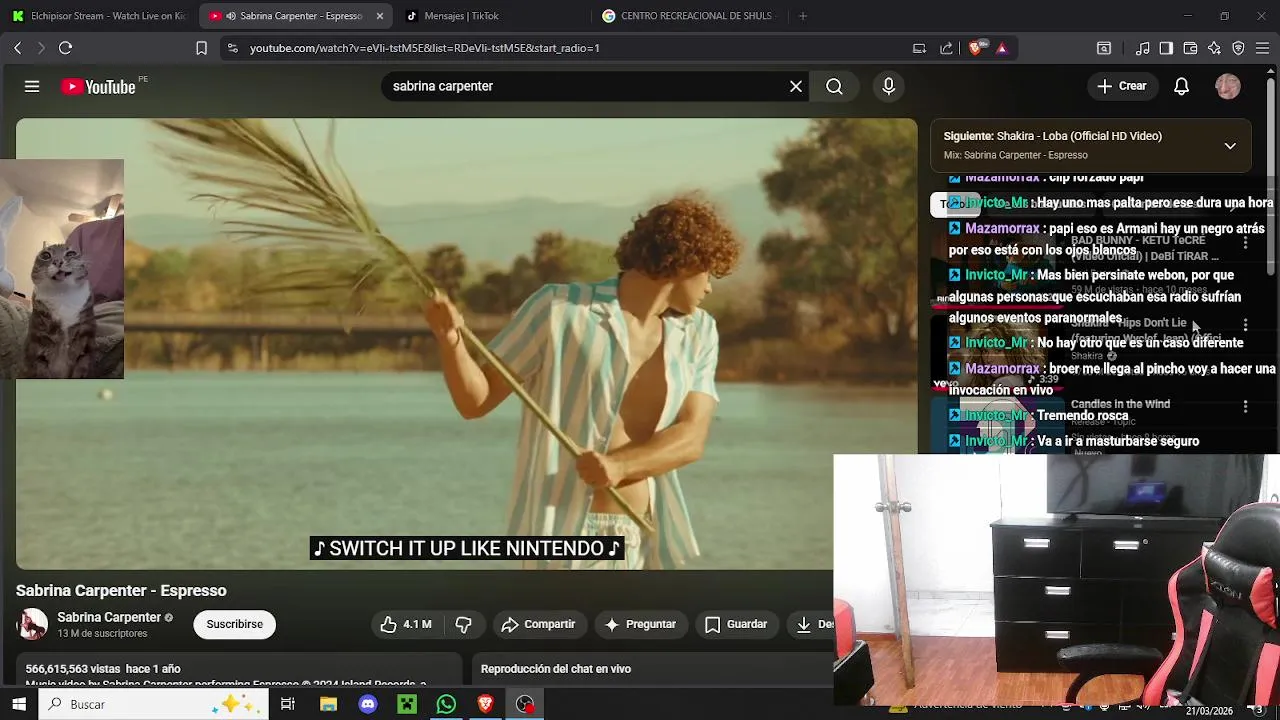Click the install/cast screen icon in address bar

pos(919,48)
